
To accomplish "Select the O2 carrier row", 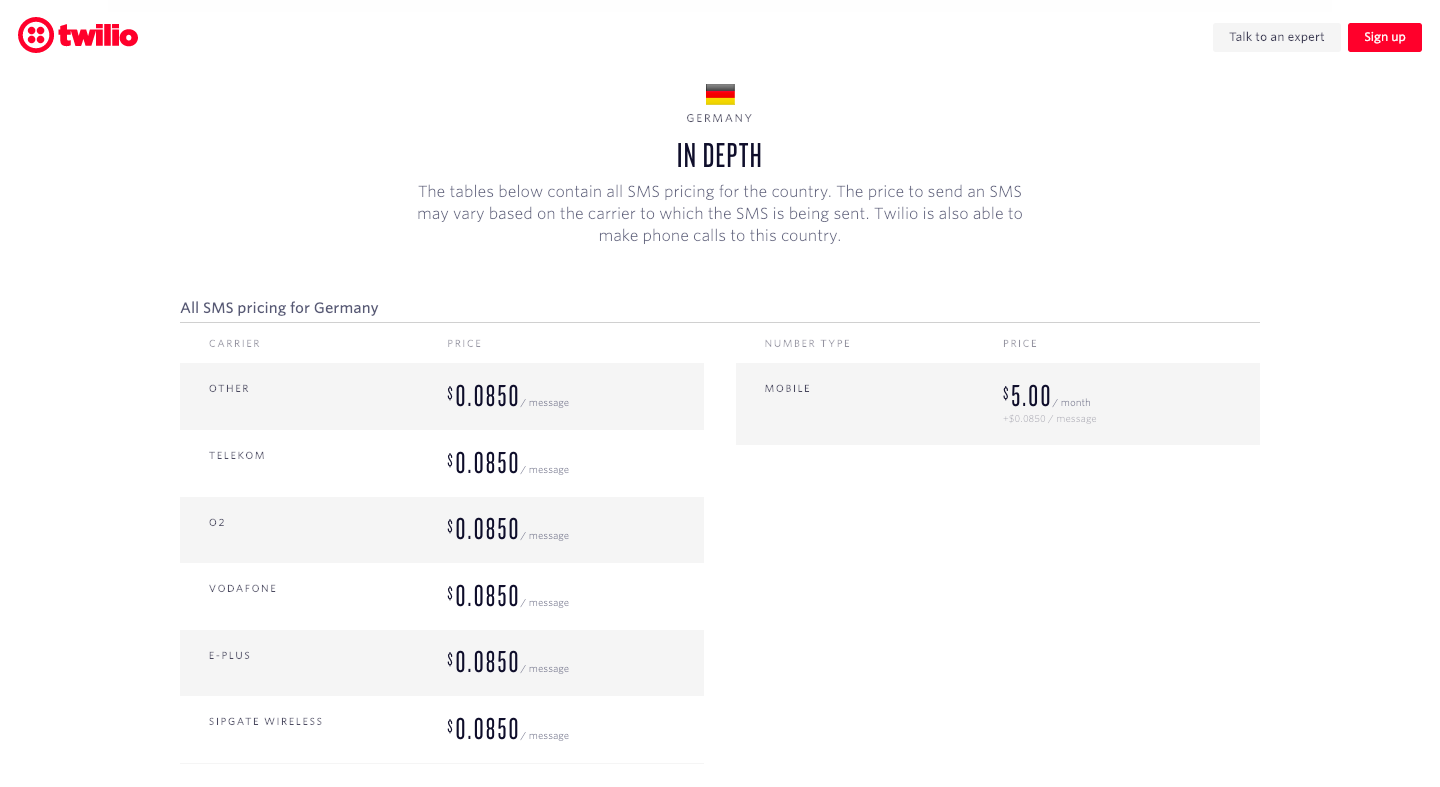I will (441, 529).
